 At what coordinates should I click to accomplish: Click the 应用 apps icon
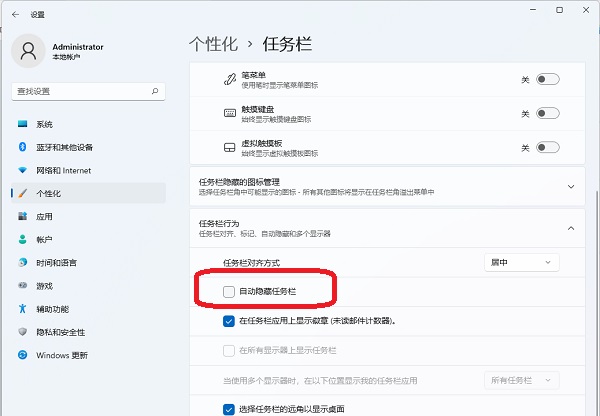click(23, 216)
